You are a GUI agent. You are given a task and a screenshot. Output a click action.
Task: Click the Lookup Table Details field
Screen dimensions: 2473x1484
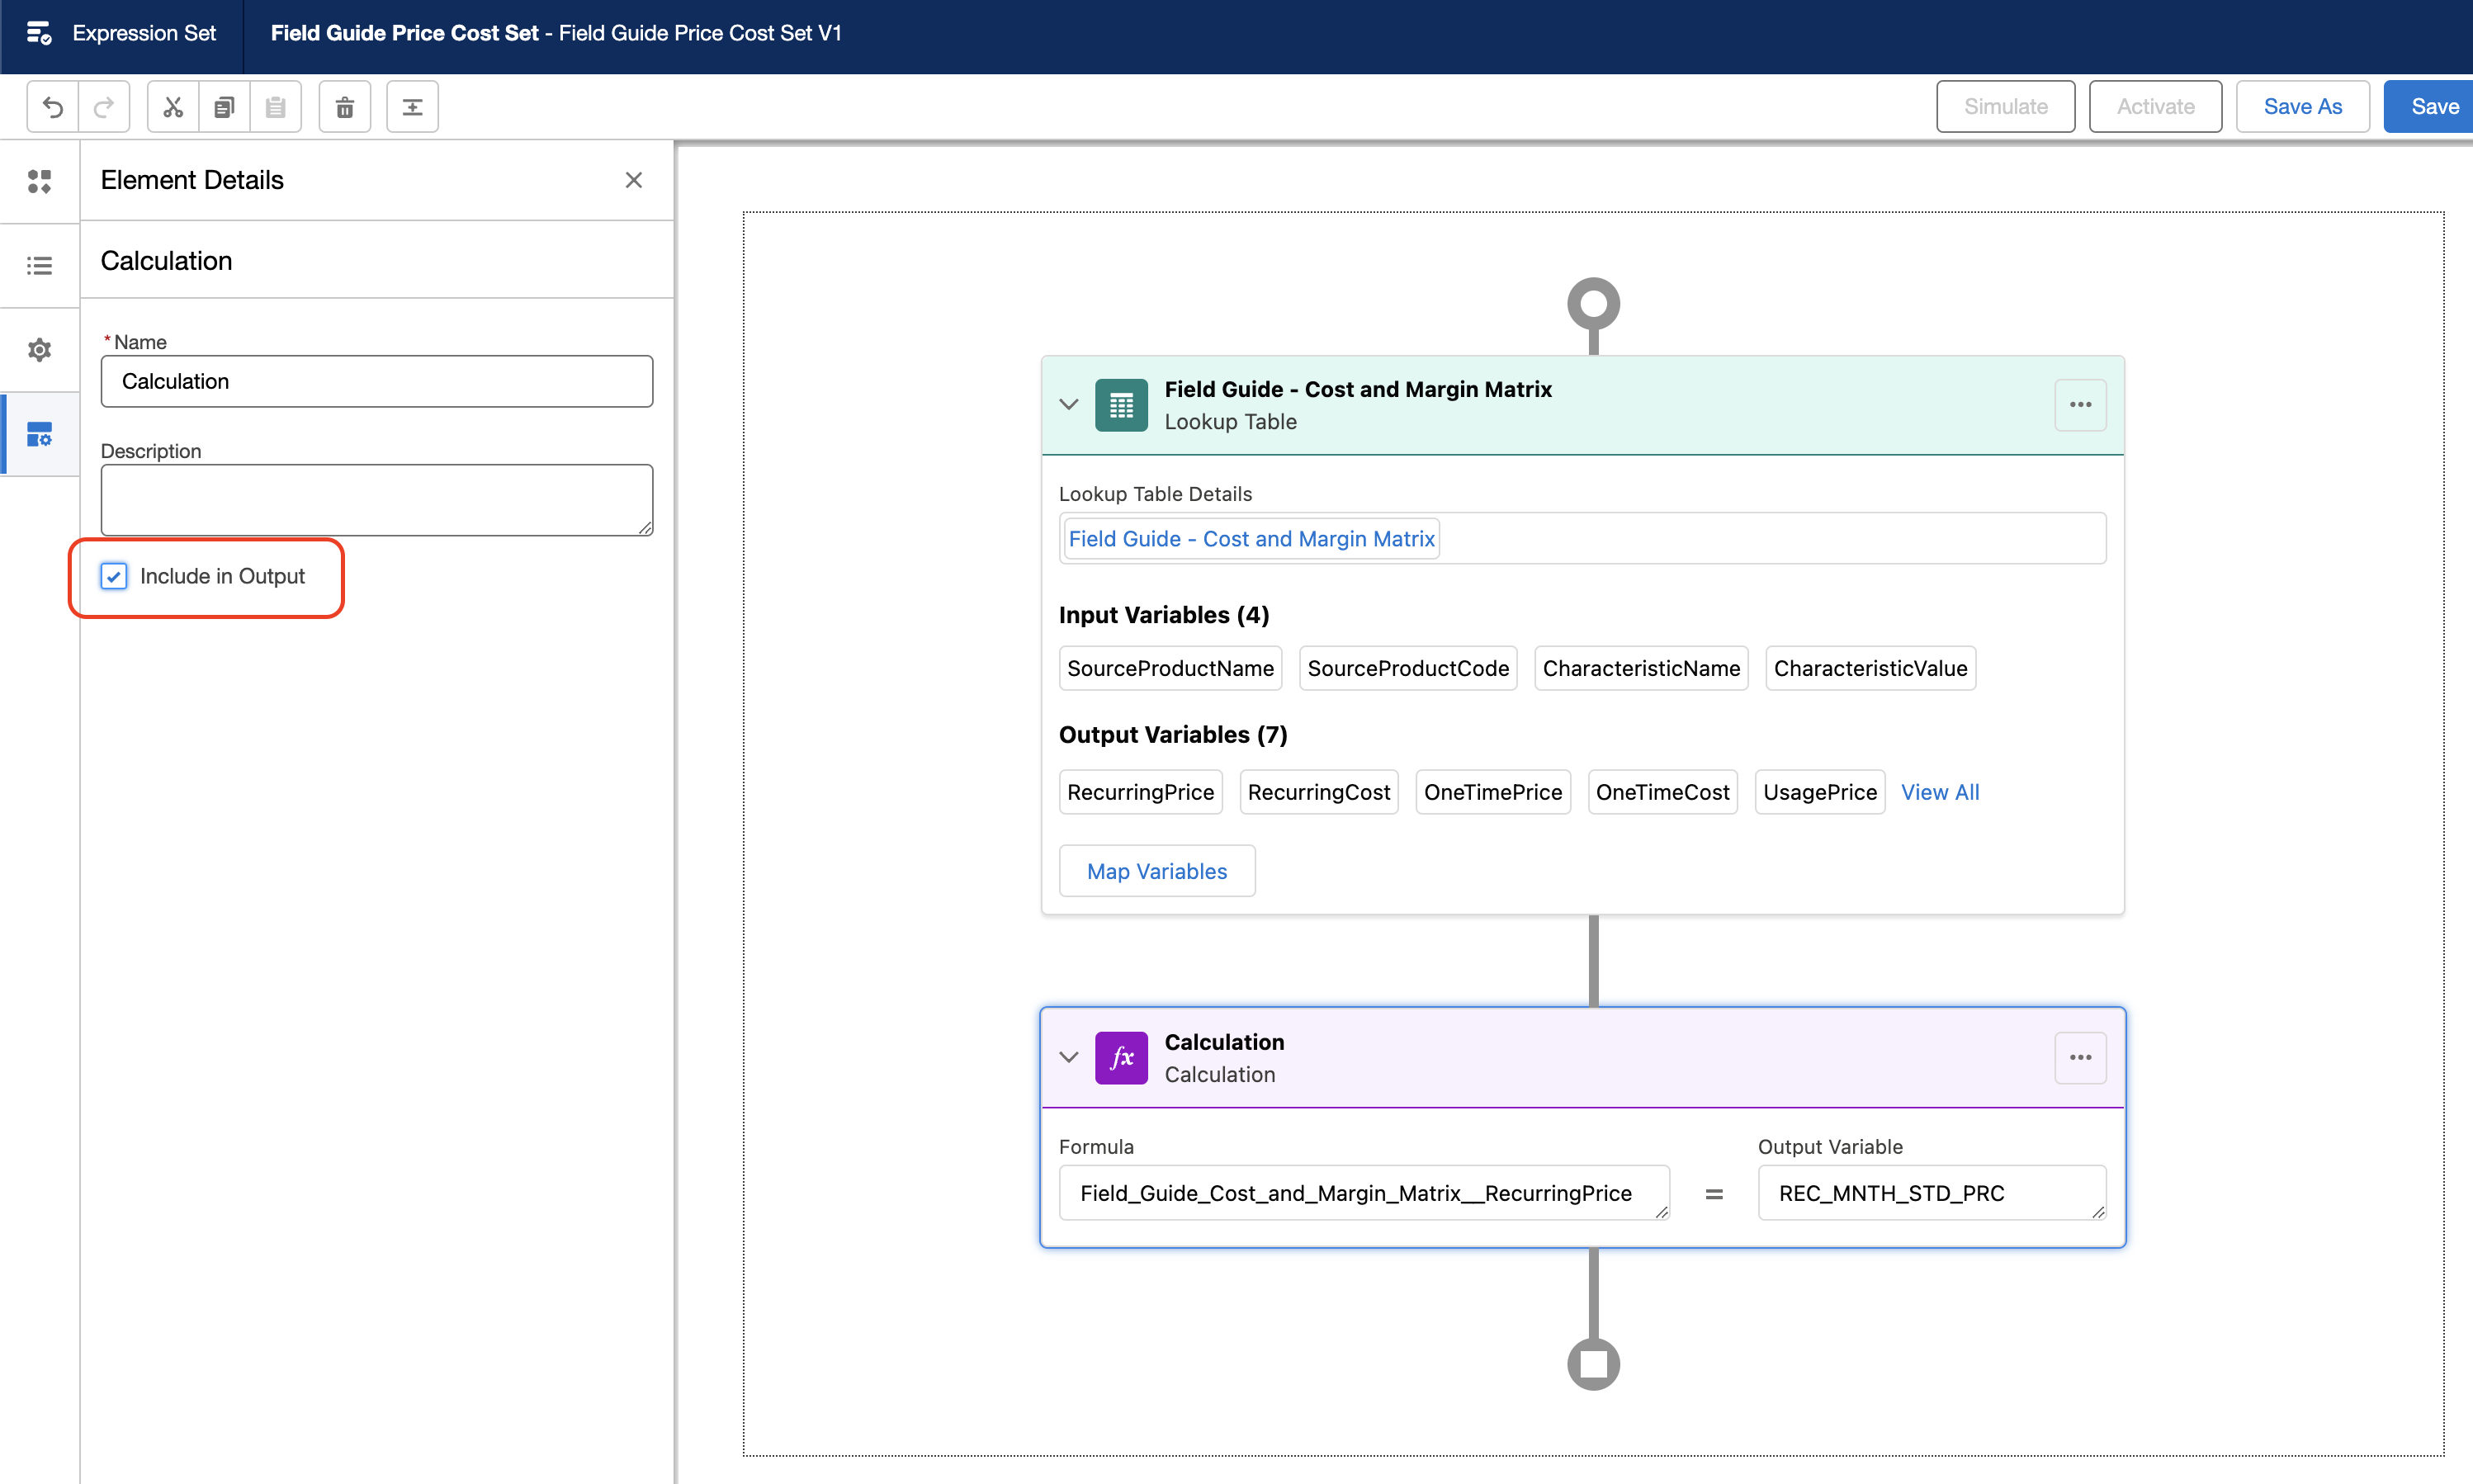click(x=1582, y=539)
